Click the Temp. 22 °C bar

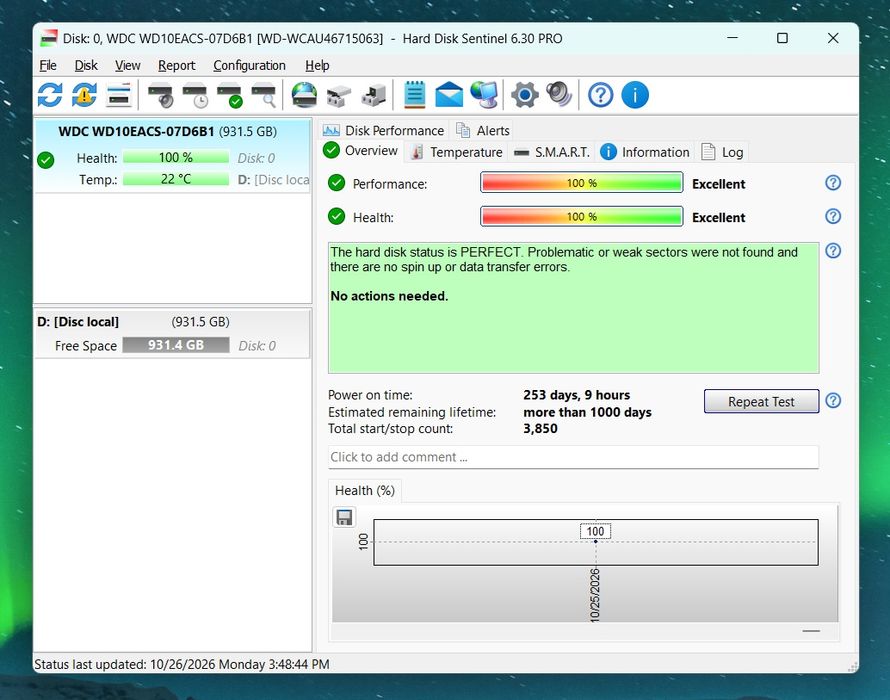click(x=176, y=179)
